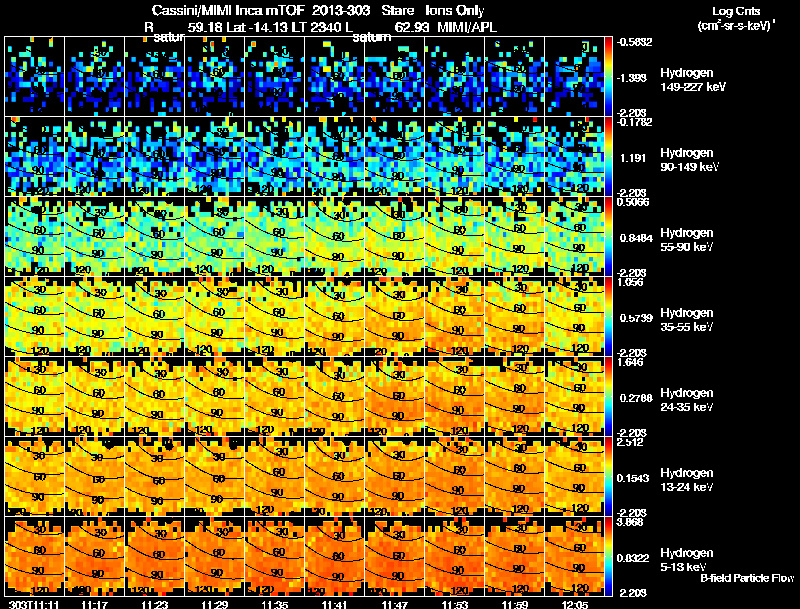Select the 13-24 keV image panel at 11:35

(x=274, y=476)
